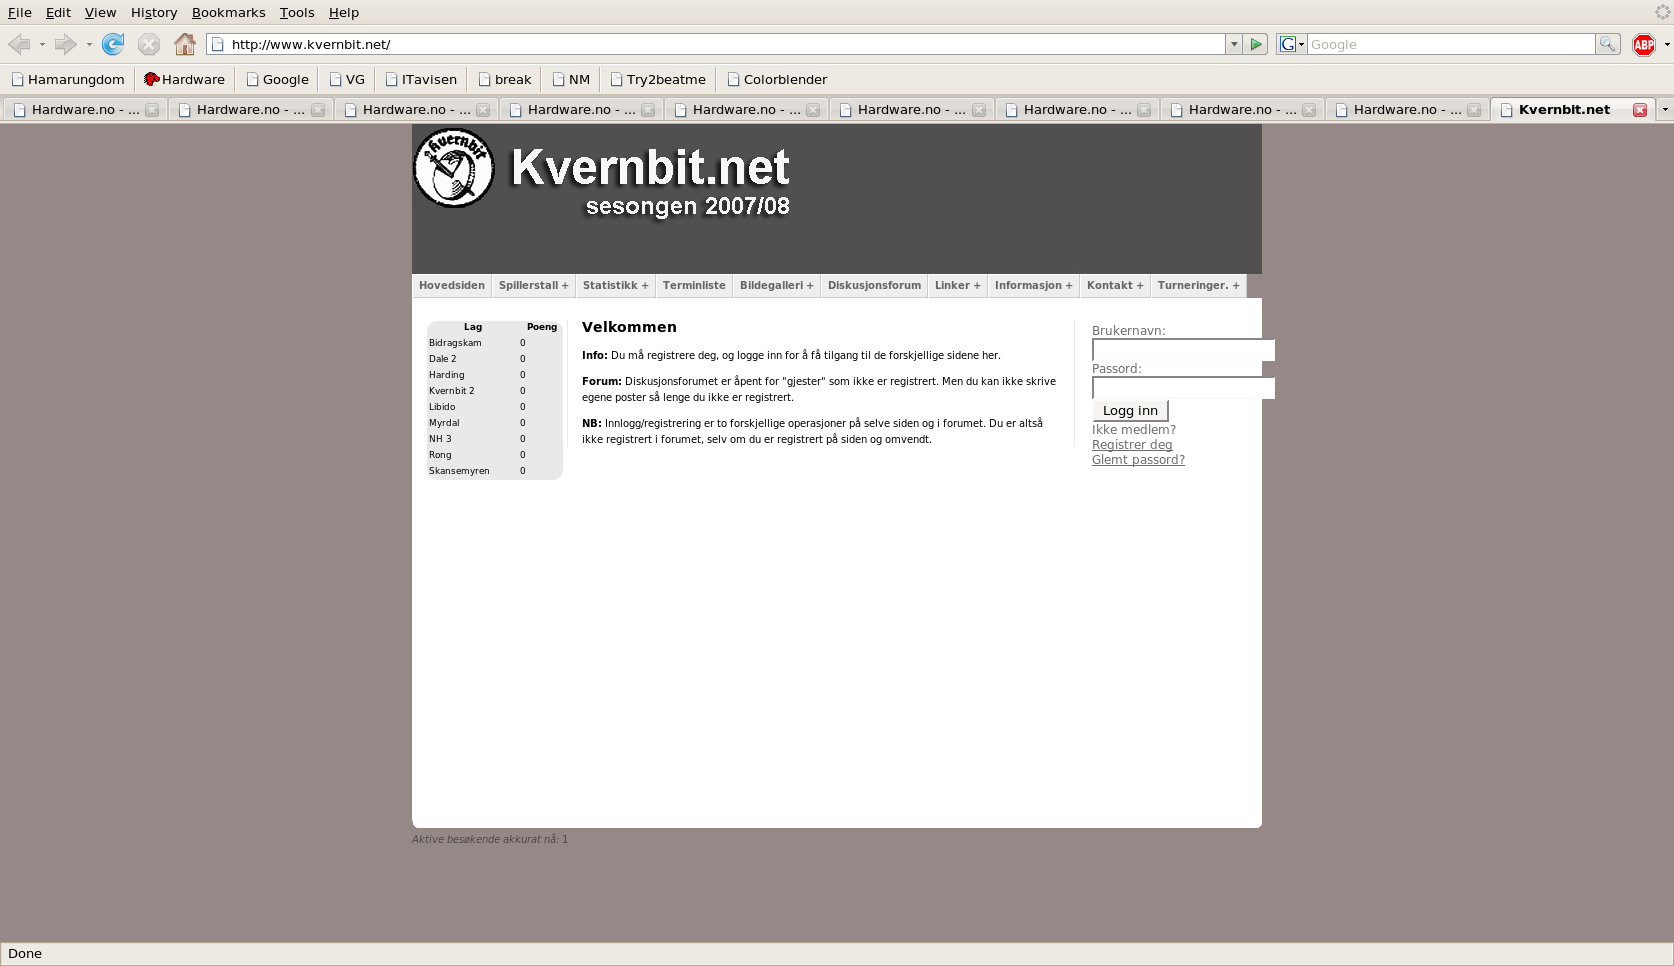This screenshot has width=1674, height=966.
Task: Close the Kvernbit.net tab with red X
Action: [x=1640, y=110]
